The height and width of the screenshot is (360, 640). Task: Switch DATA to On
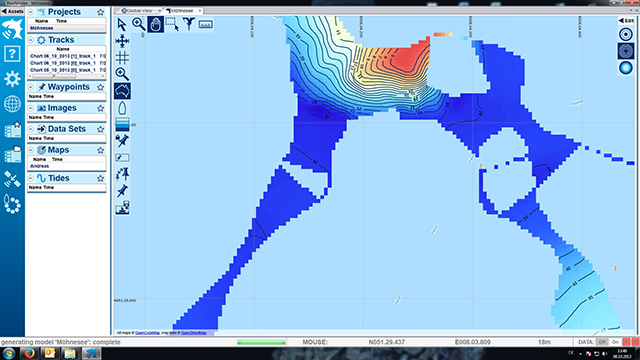tap(615, 342)
